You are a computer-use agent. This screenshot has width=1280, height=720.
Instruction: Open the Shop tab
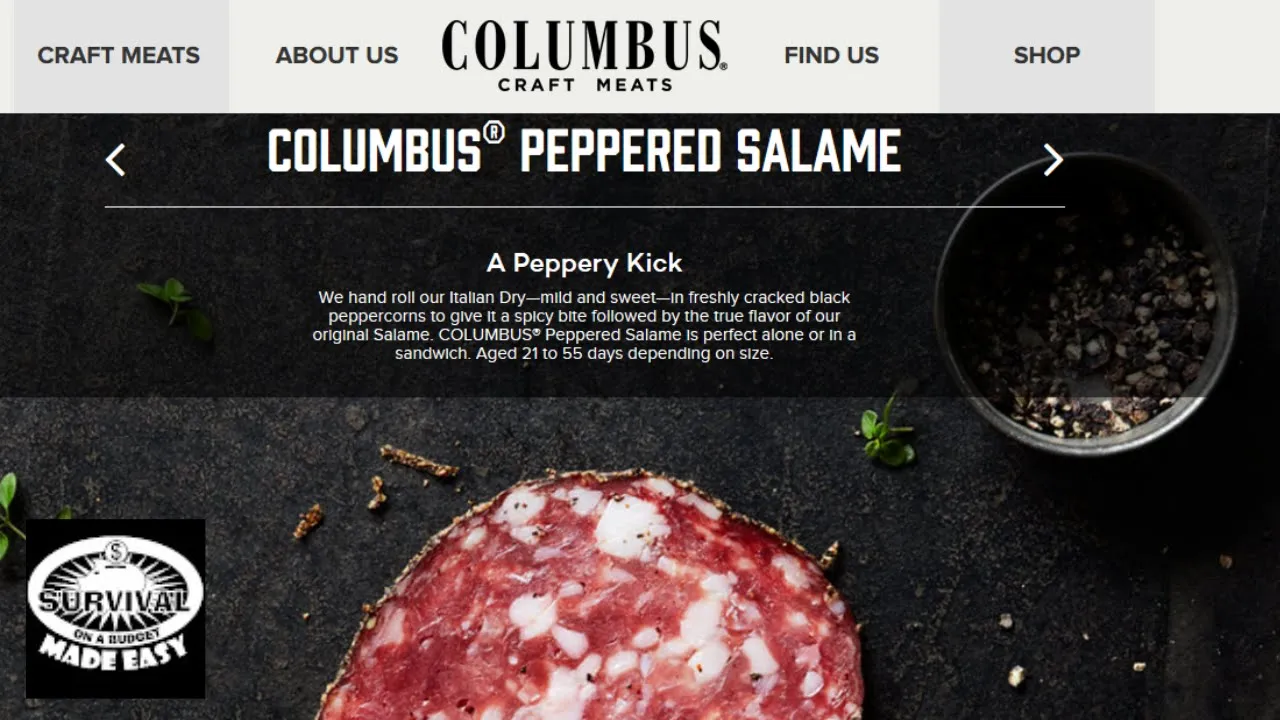1047,55
